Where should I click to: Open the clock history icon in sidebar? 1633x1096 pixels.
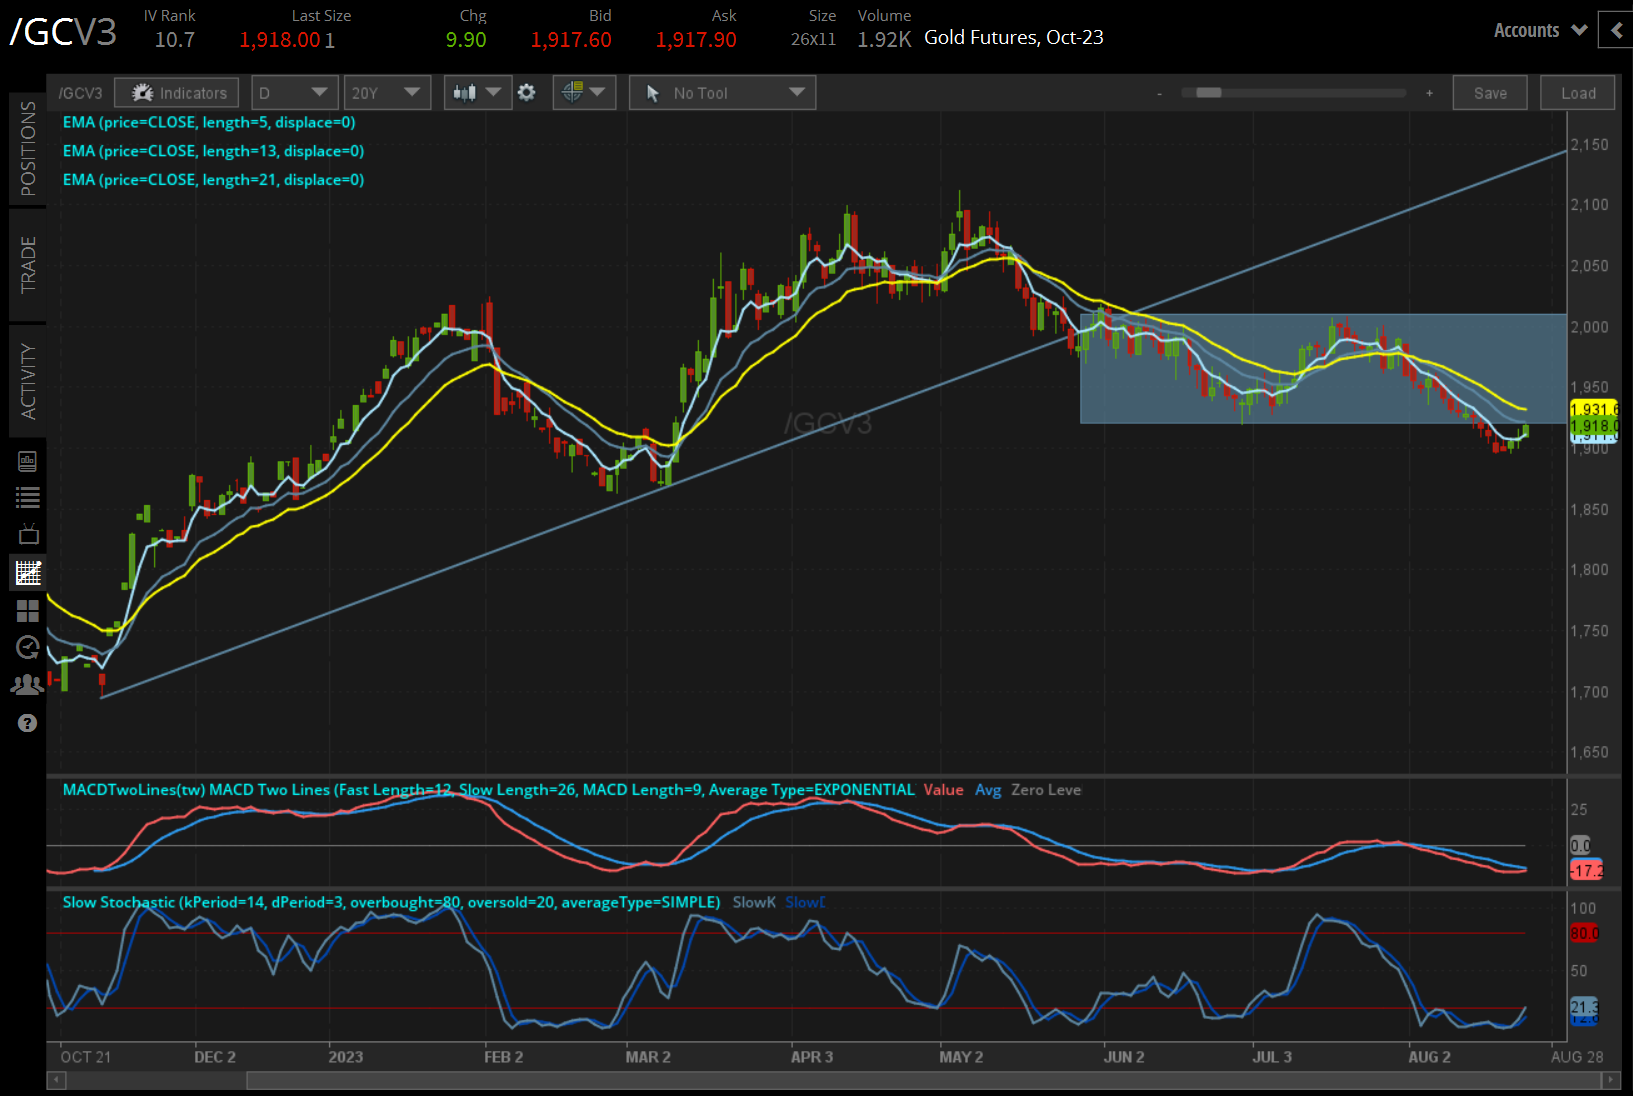pyautogui.click(x=28, y=647)
